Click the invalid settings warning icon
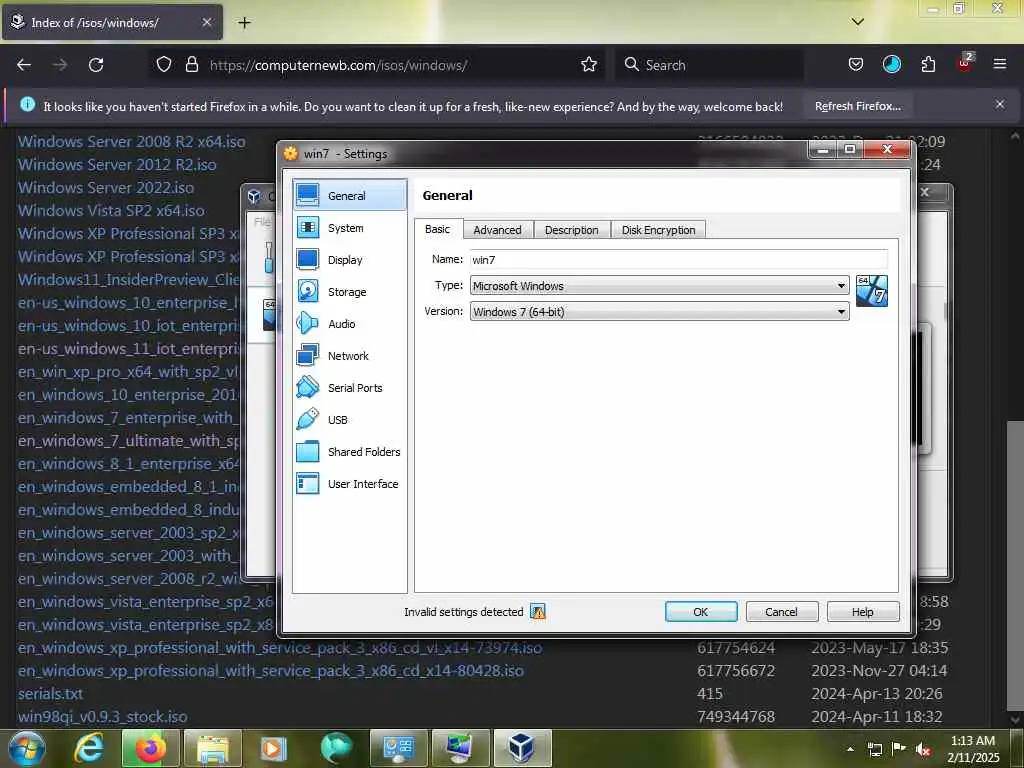This screenshot has width=1024, height=768. click(537, 612)
